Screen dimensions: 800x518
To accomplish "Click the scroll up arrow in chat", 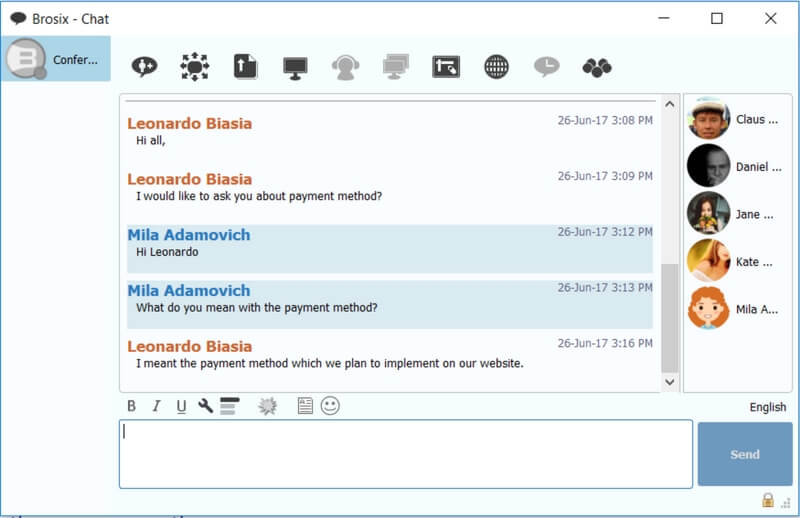I will click(x=670, y=104).
